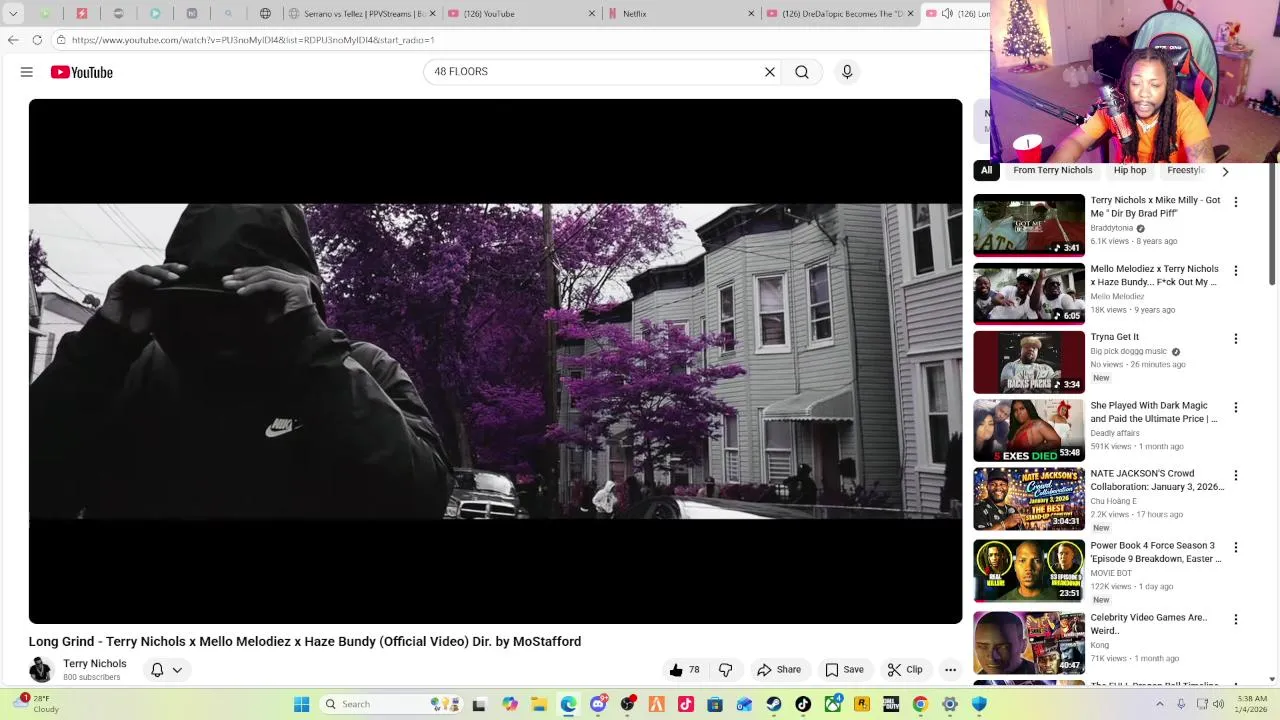
Task: Open Windows Start menu
Action: pyautogui.click(x=301, y=704)
